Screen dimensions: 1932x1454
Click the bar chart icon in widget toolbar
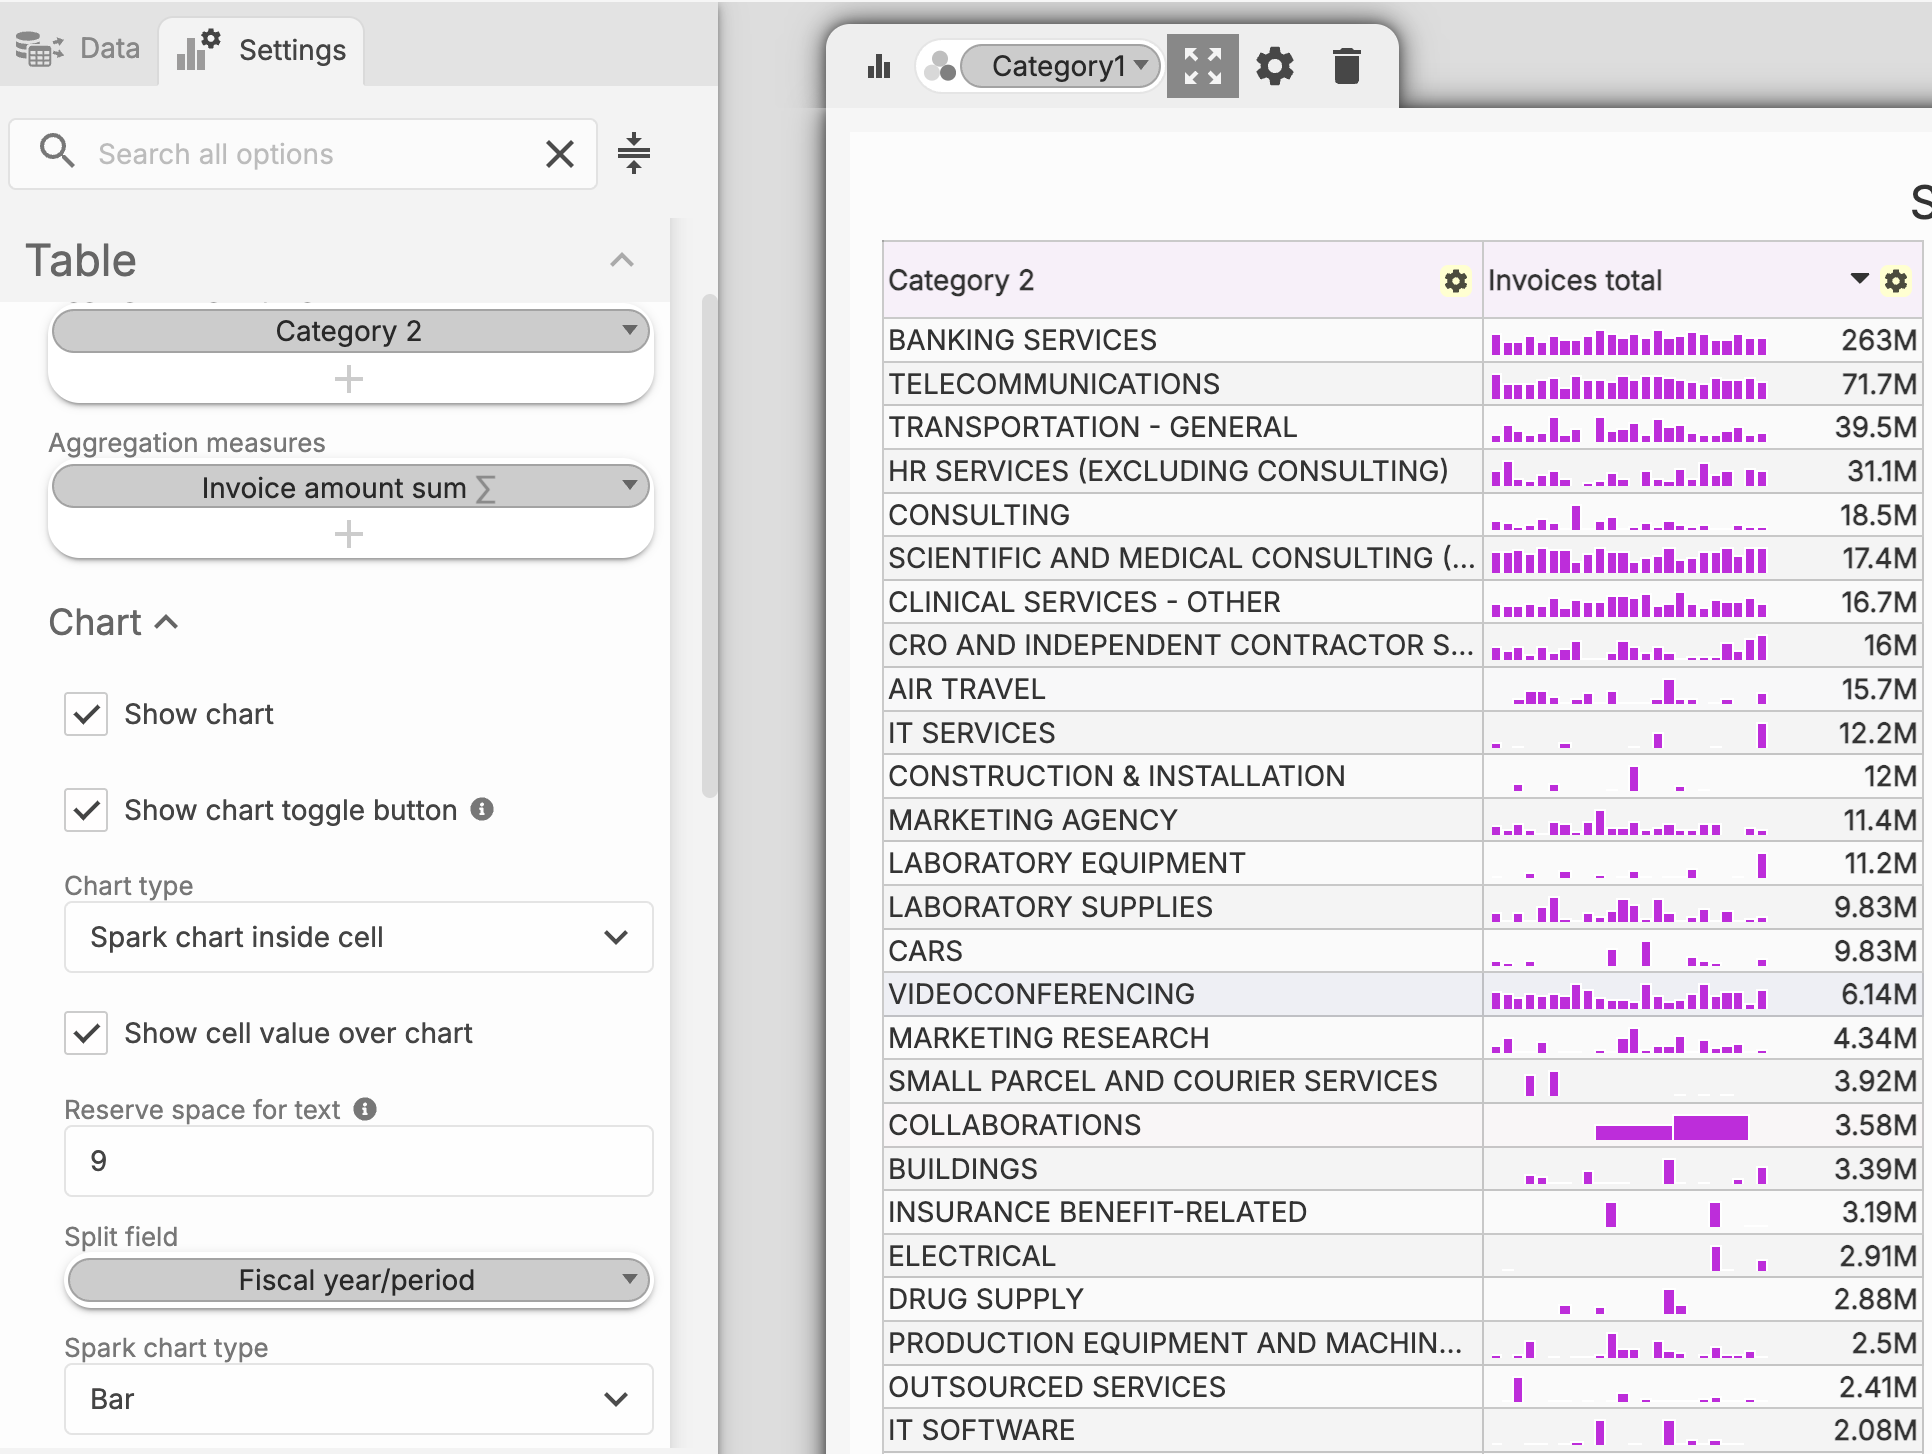pos(879,67)
